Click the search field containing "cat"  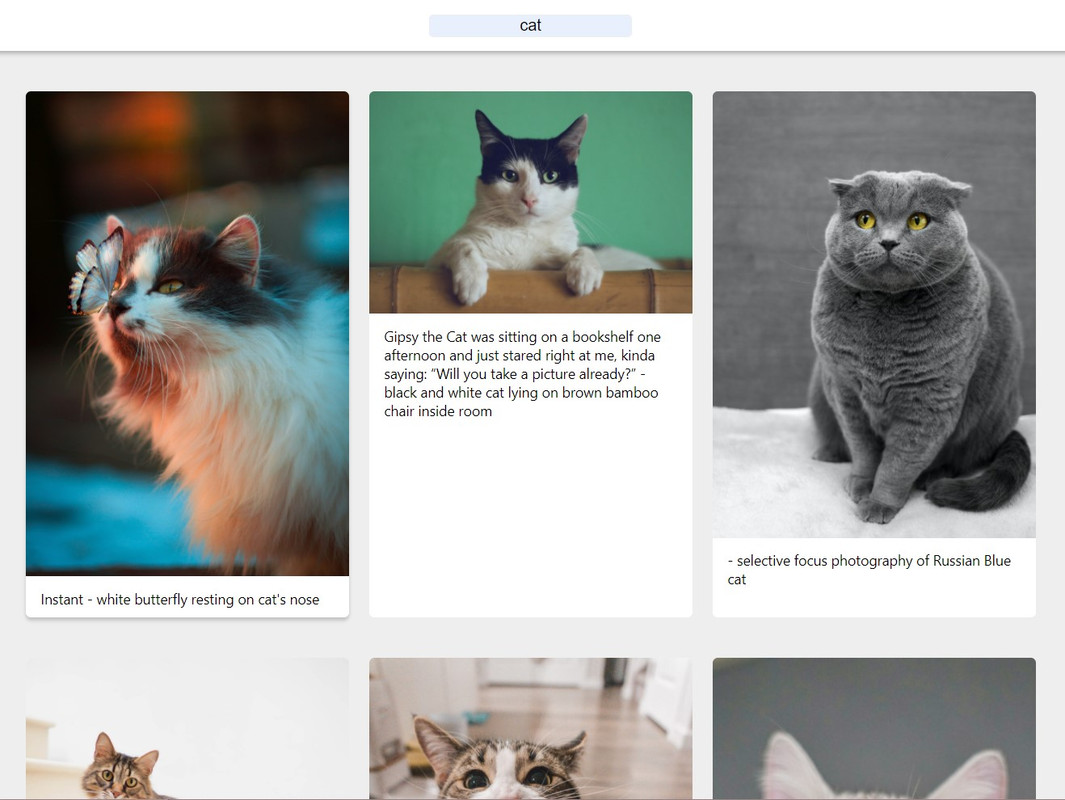(x=530, y=26)
